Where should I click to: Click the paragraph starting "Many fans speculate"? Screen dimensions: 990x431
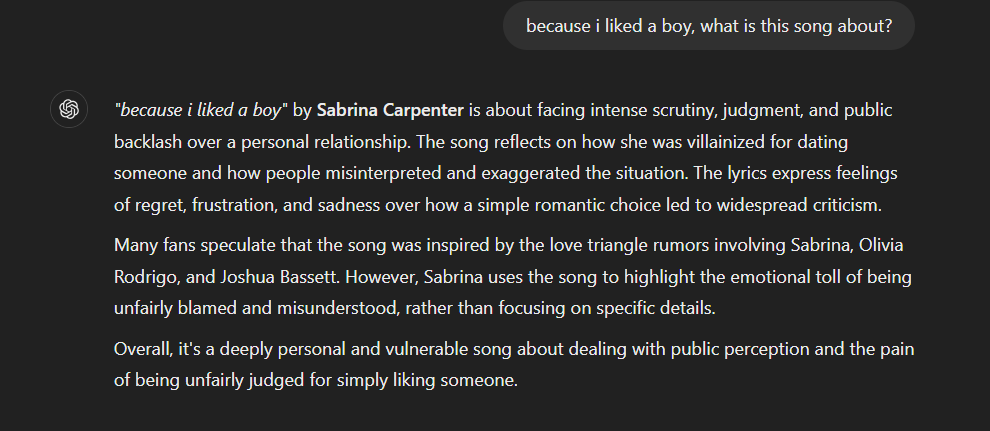click(x=513, y=276)
